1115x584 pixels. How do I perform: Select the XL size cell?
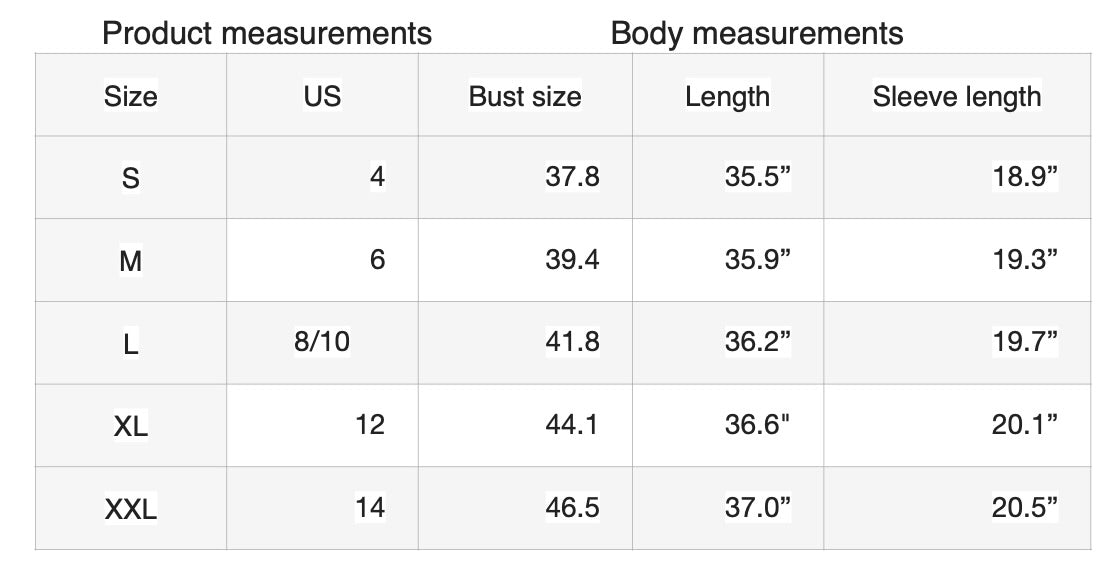coord(130,426)
